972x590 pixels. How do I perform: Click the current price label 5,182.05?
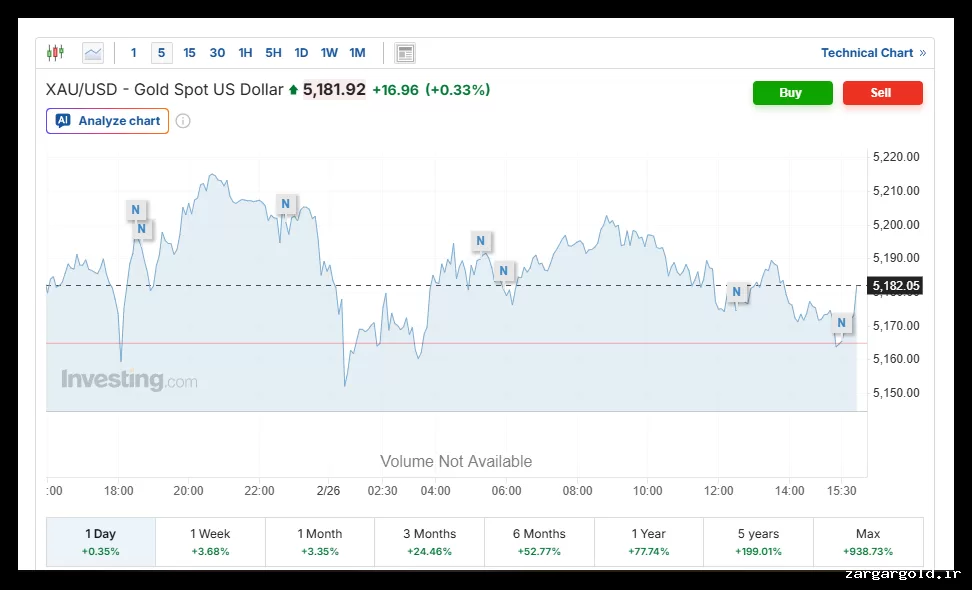895,286
